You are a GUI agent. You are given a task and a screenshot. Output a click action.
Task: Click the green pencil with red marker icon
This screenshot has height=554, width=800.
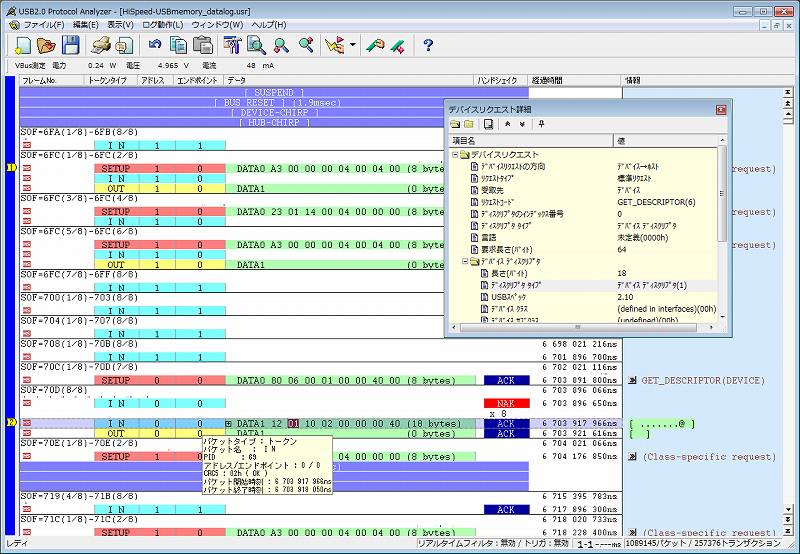tap(398, 45)
